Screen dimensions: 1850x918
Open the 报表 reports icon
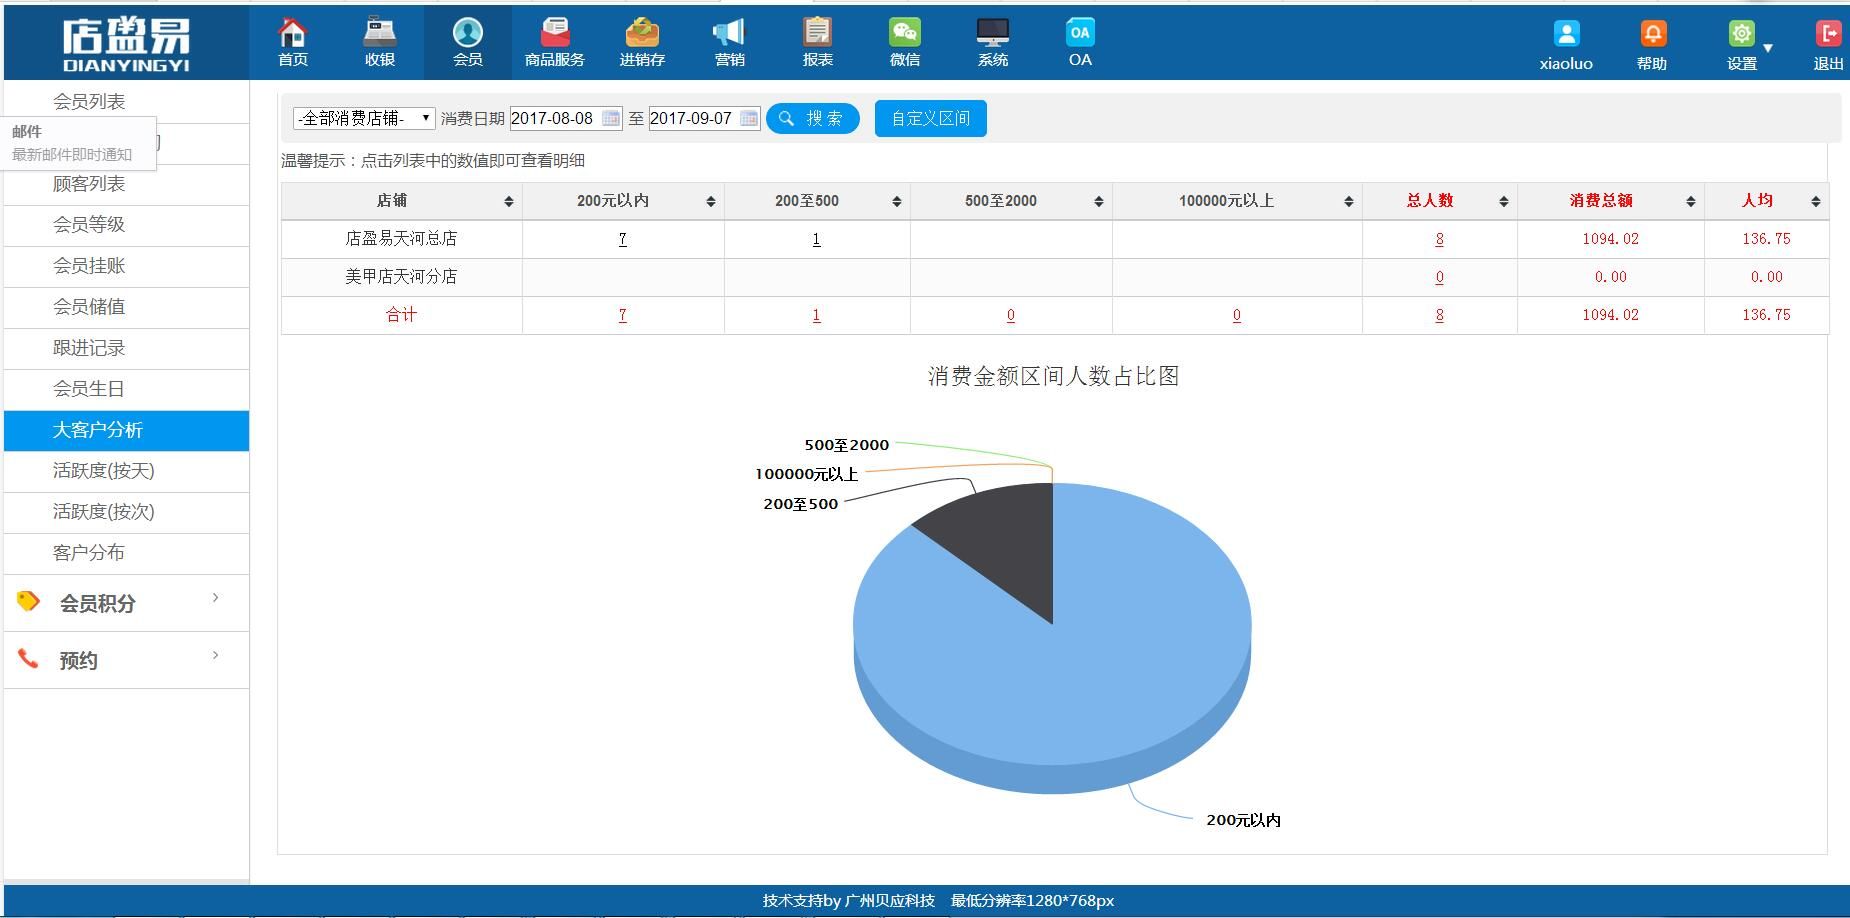(x=817, y=33)
